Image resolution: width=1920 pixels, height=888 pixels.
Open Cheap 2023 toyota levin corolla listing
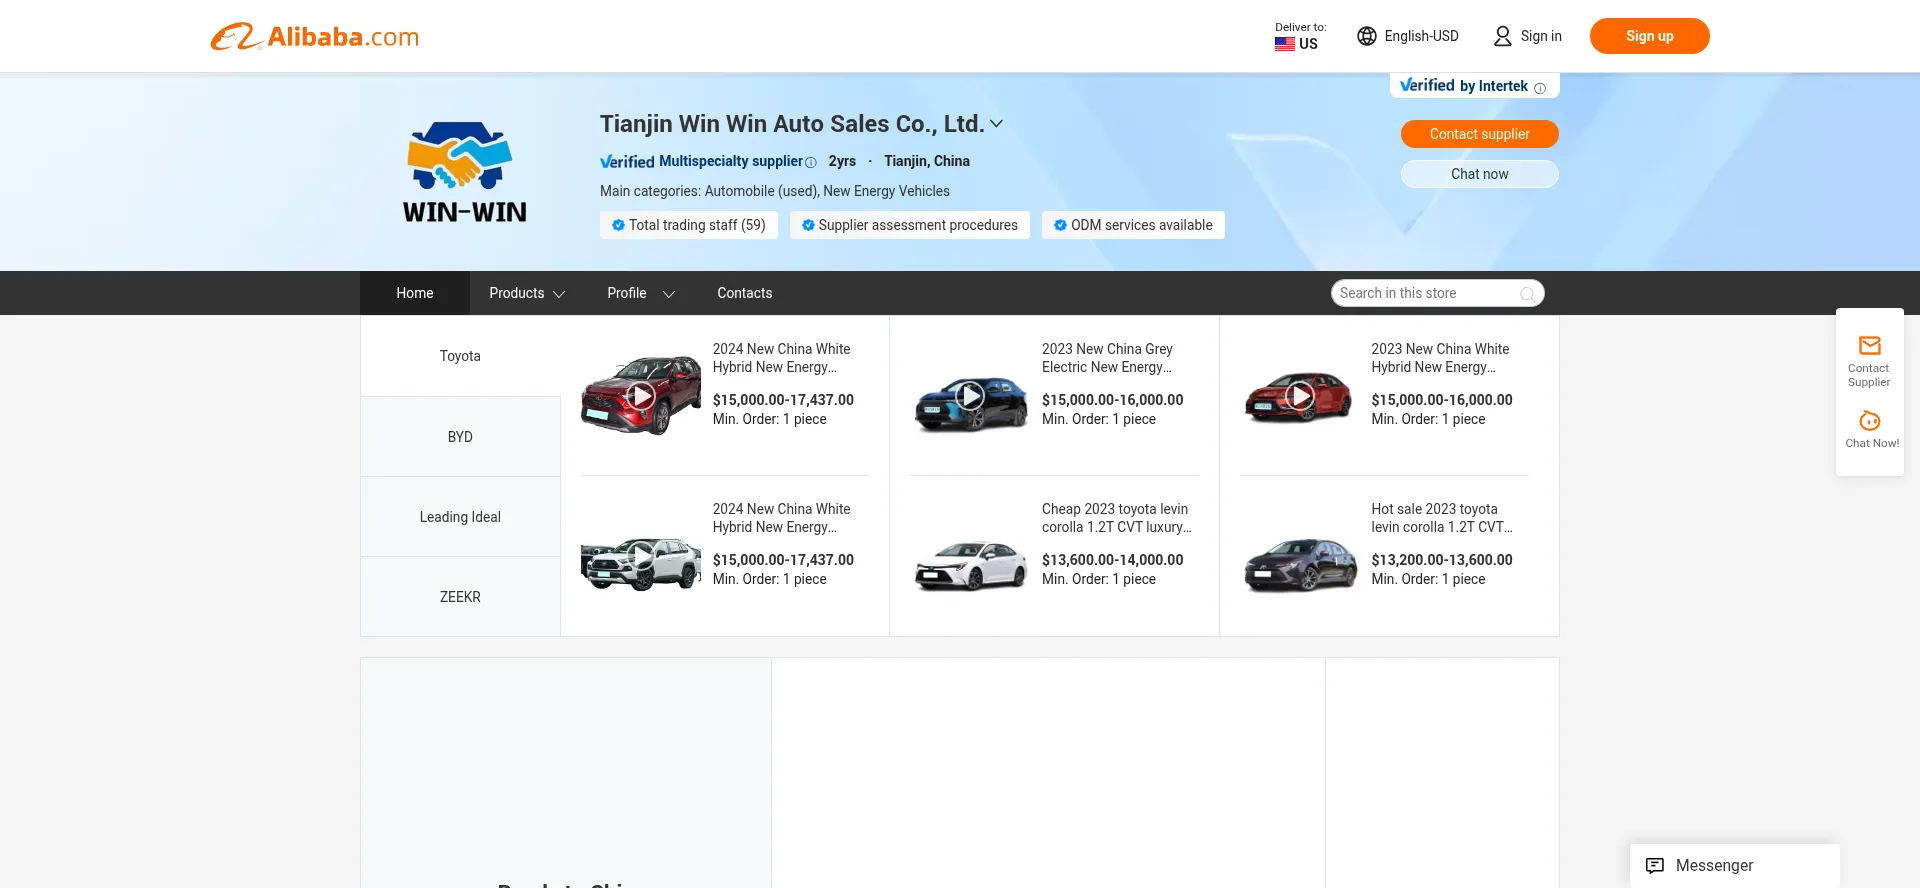pos(1117,518)
